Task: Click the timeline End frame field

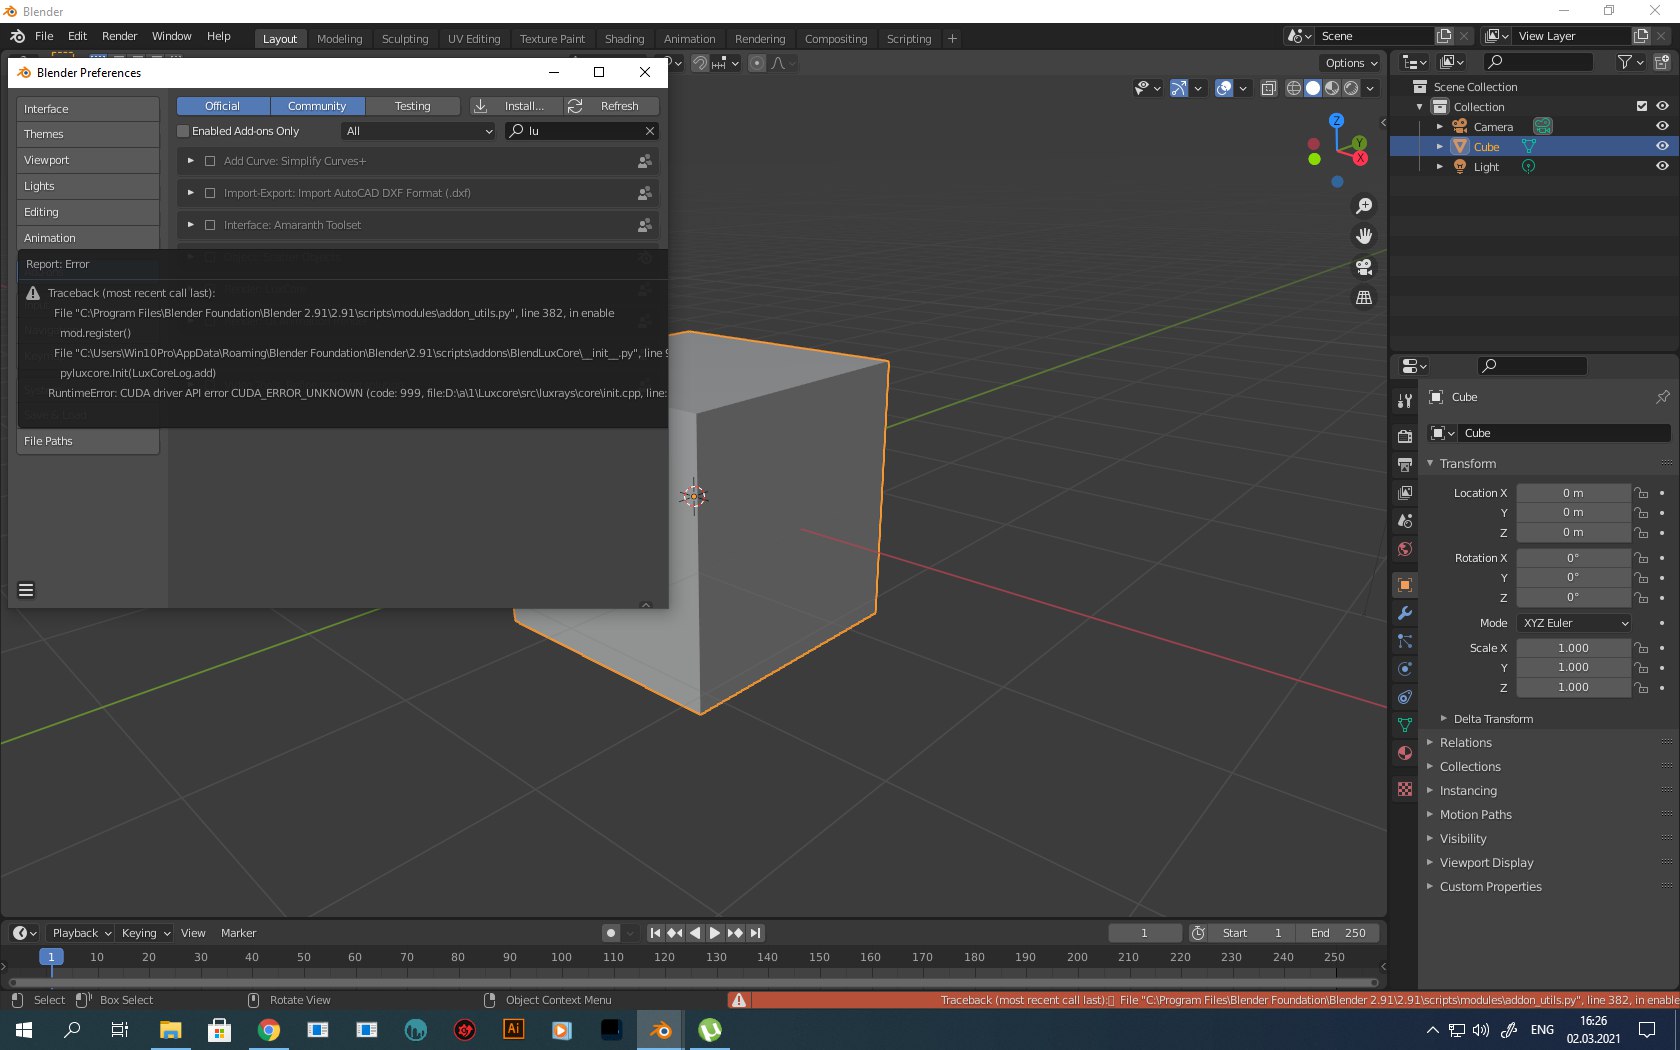Action: (x=1337, y=933)
